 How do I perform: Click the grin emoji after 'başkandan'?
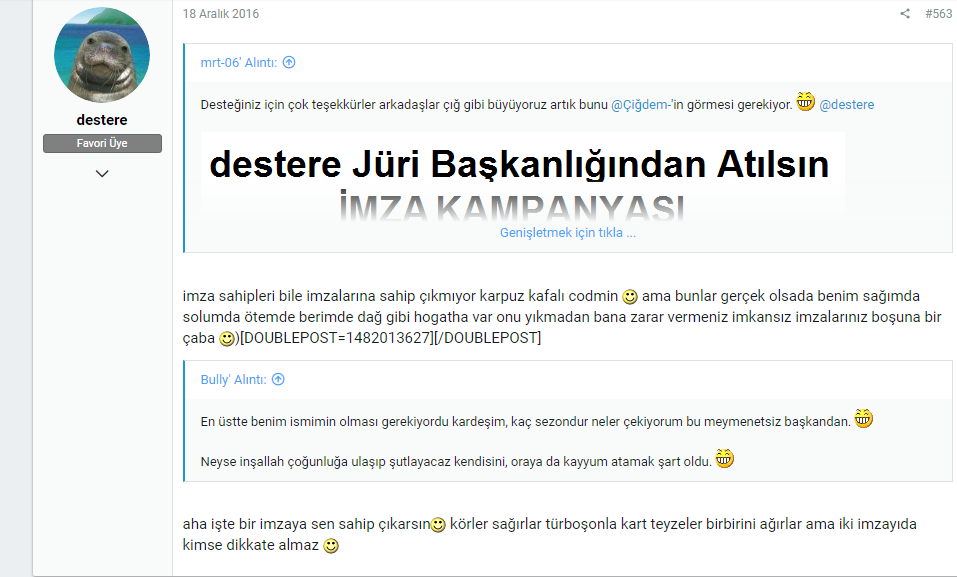[864, 419]
